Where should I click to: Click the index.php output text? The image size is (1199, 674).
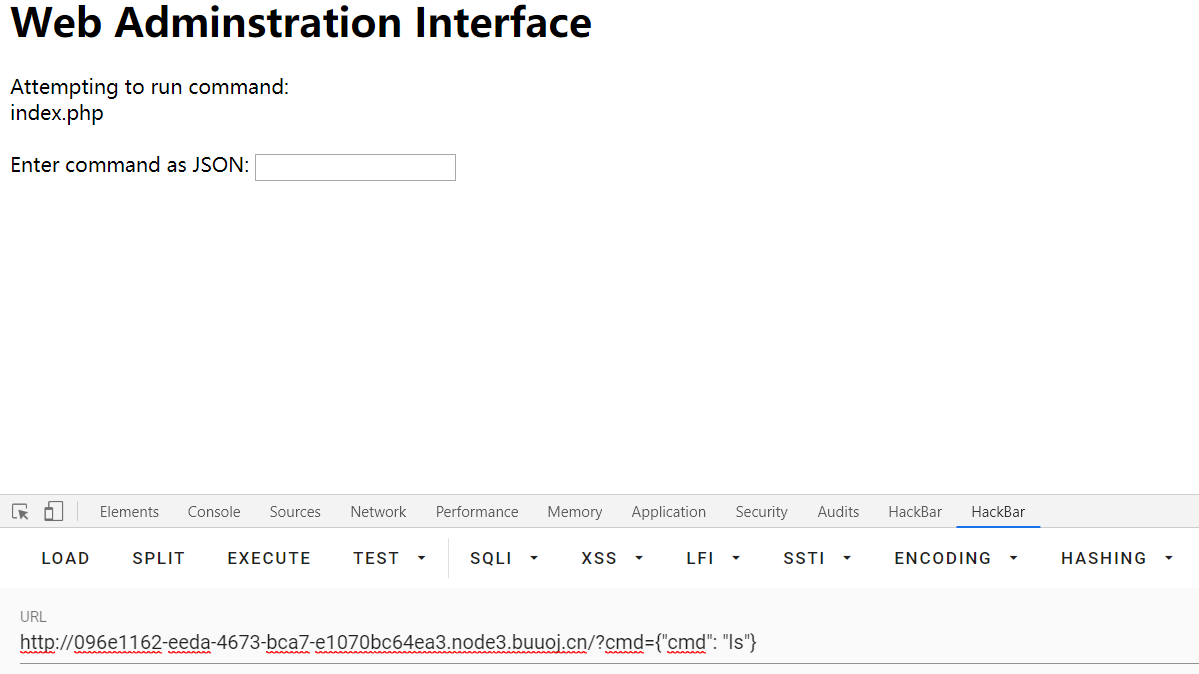[x=57, y=113]
